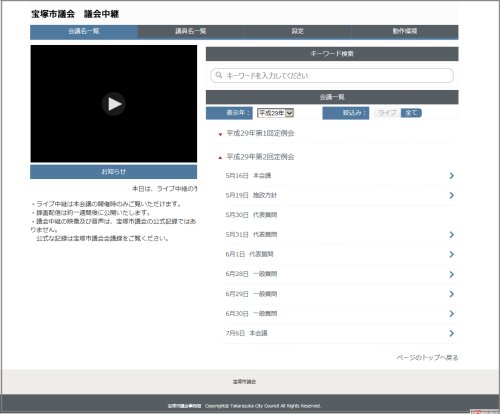Click the 宝塚市議会 footer link

244,382
